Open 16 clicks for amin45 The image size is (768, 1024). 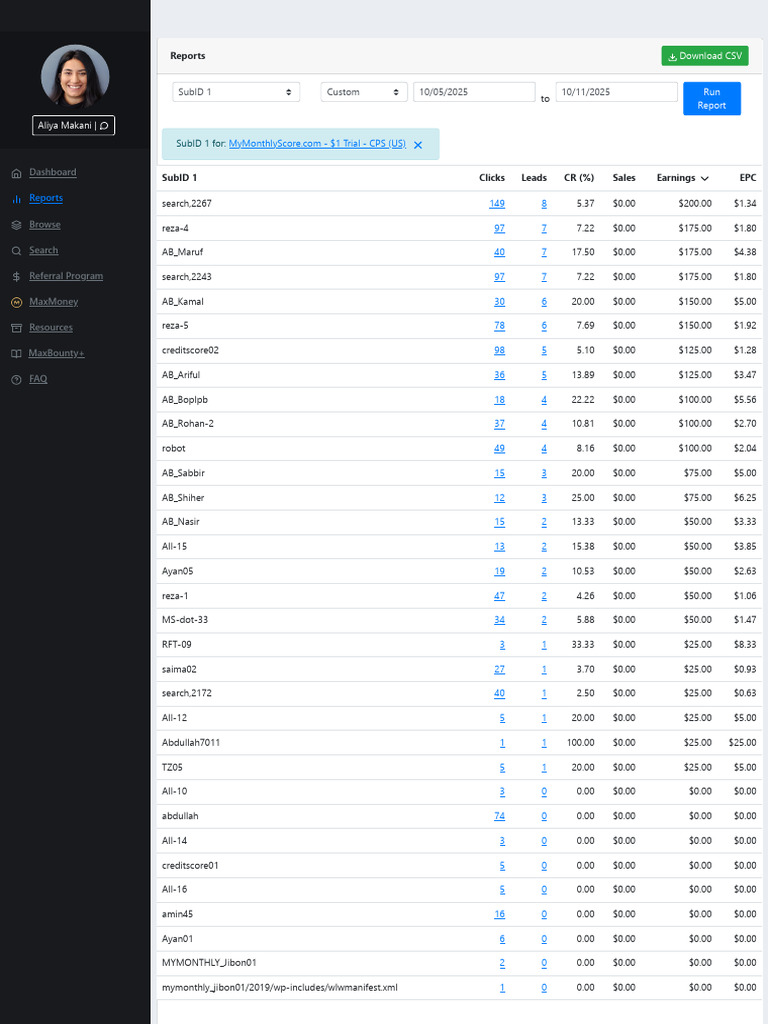[x=500, y=914]
